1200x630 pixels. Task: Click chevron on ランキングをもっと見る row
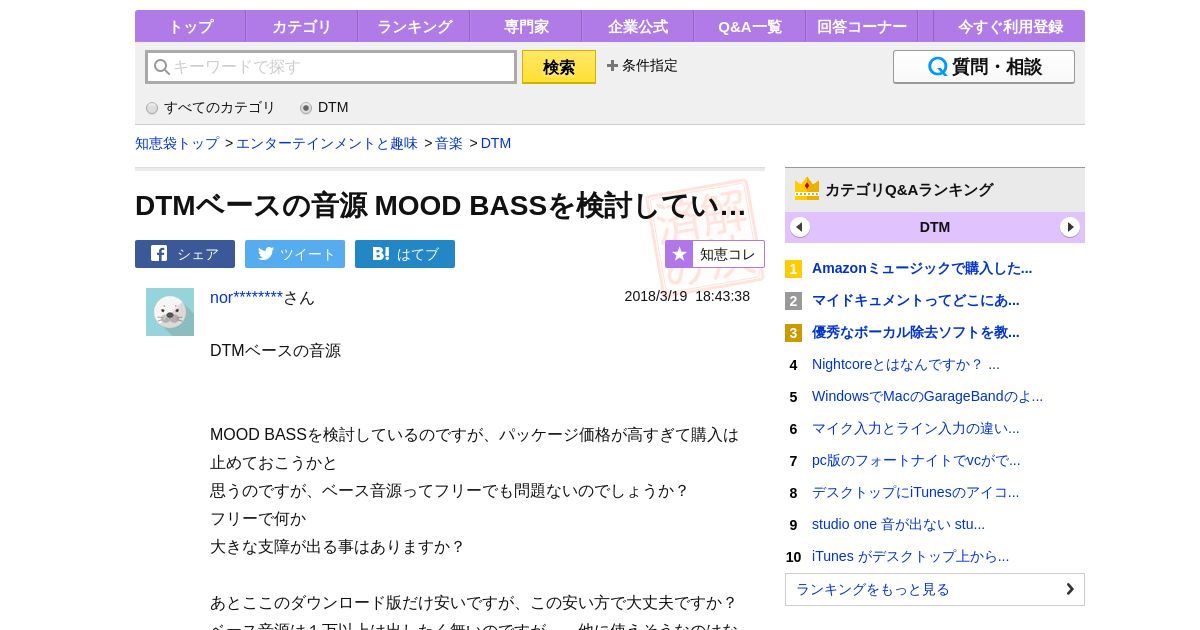click(1070, 589)
